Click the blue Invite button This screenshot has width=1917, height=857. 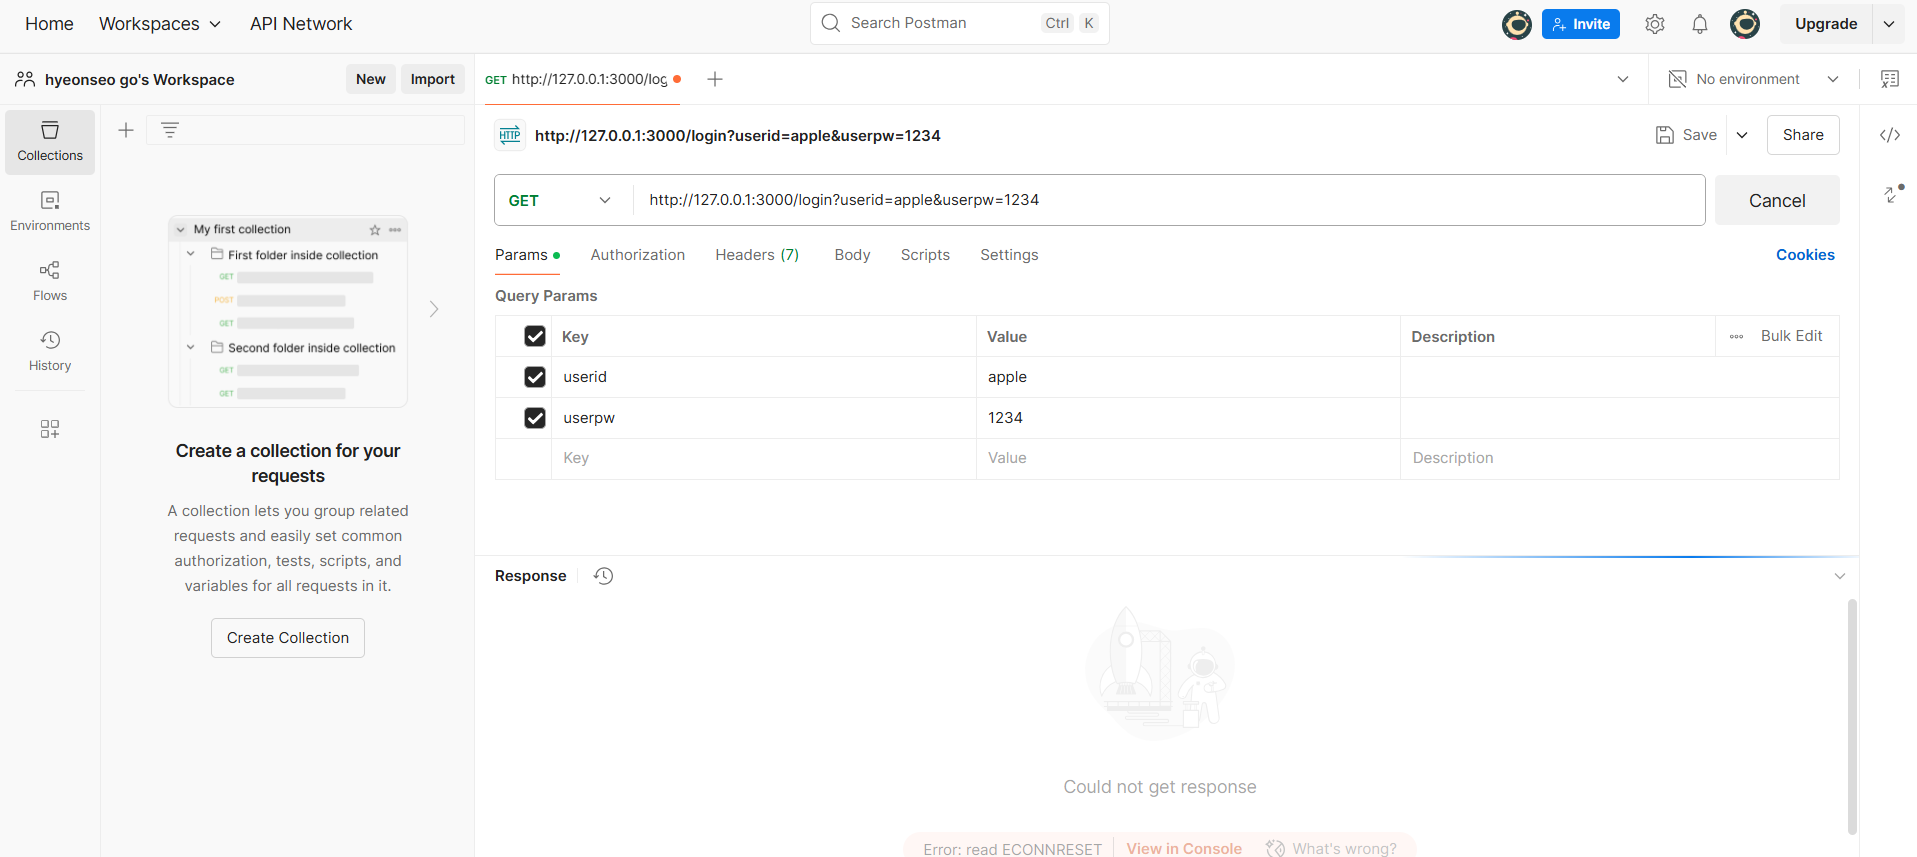pos(1581,24)
